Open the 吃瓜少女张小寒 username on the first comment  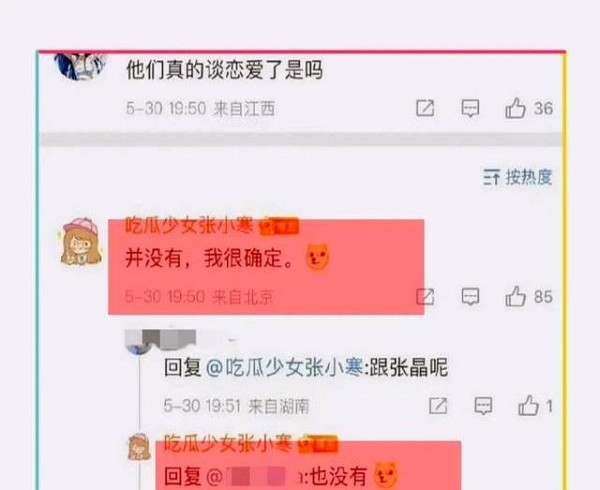[x=189, y=225]
